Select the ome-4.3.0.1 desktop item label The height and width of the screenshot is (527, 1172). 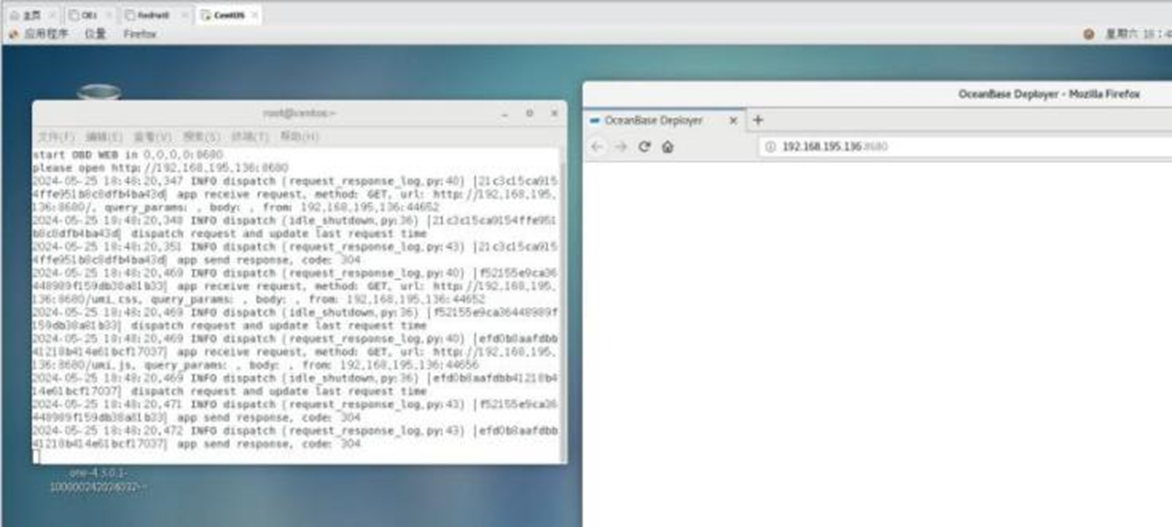(x=98, y=480)
